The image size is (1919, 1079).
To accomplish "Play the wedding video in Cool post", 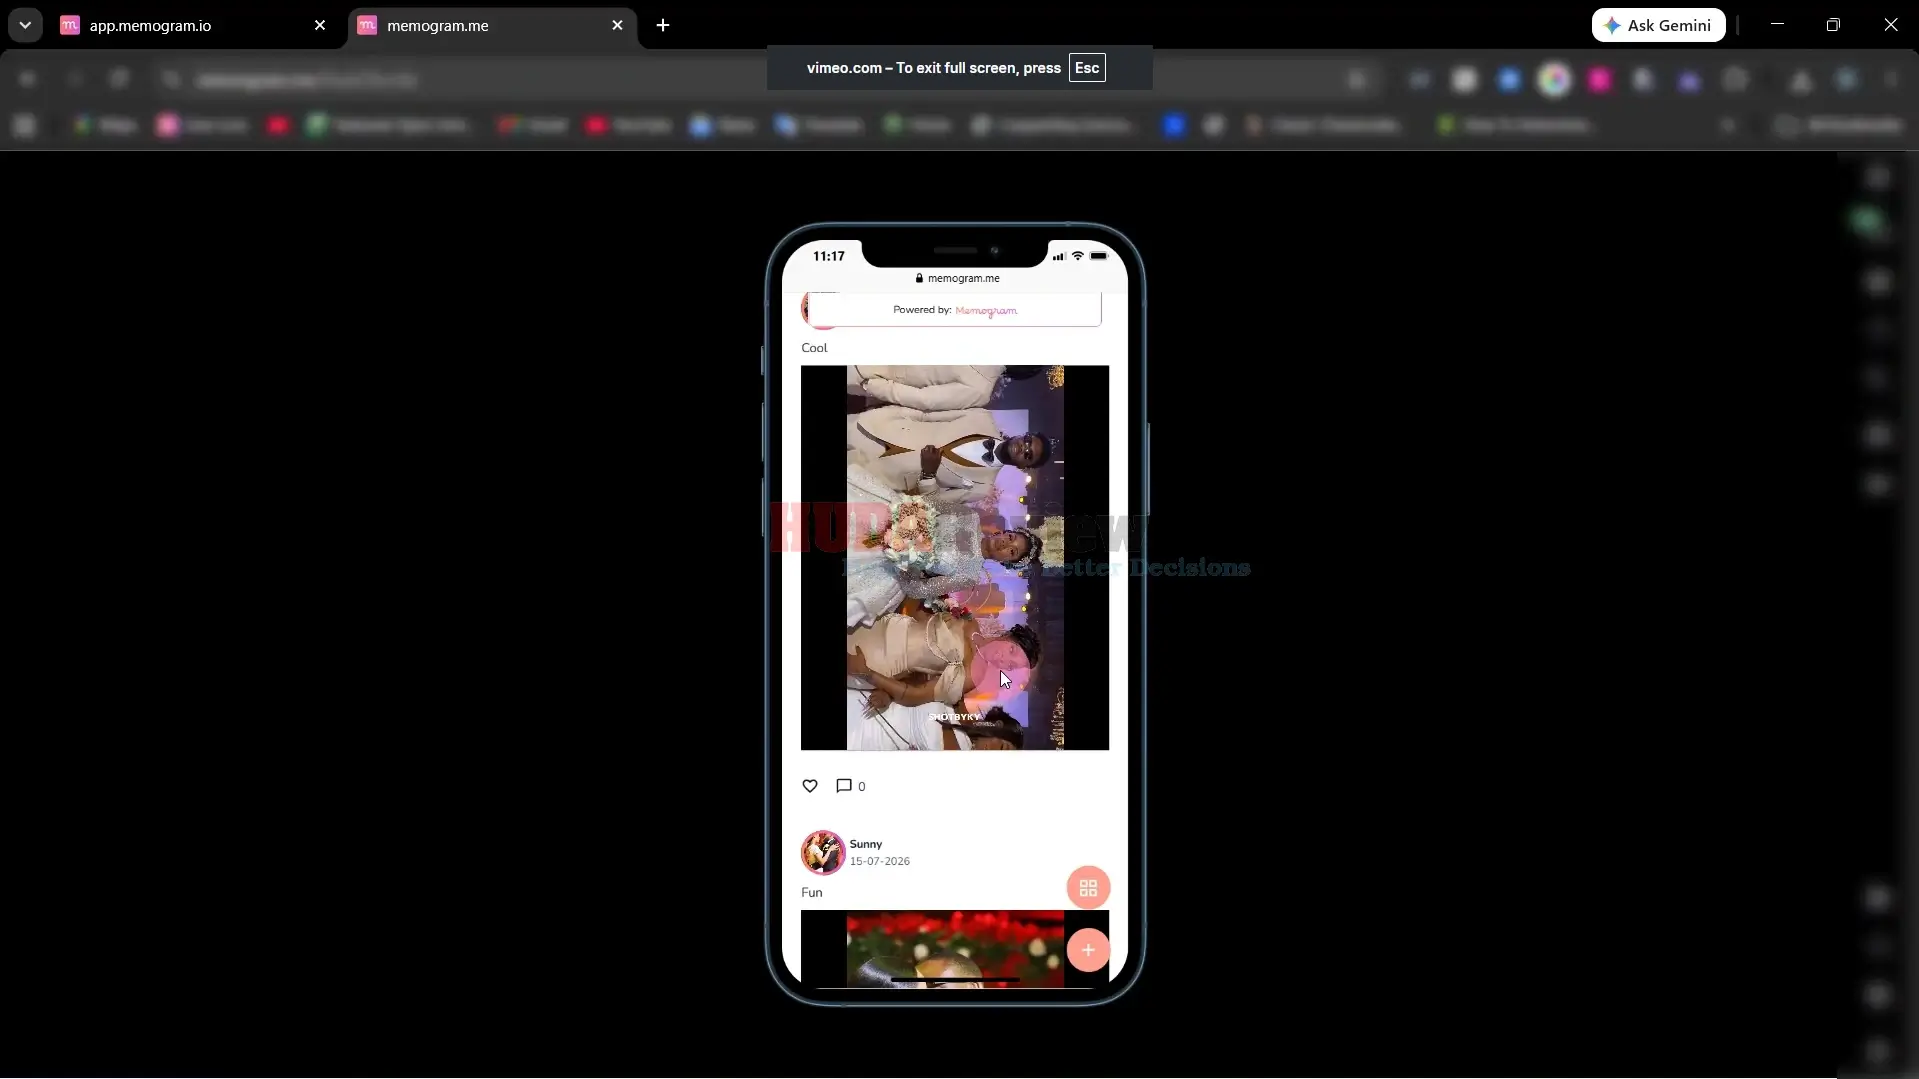I will [955, 558].
